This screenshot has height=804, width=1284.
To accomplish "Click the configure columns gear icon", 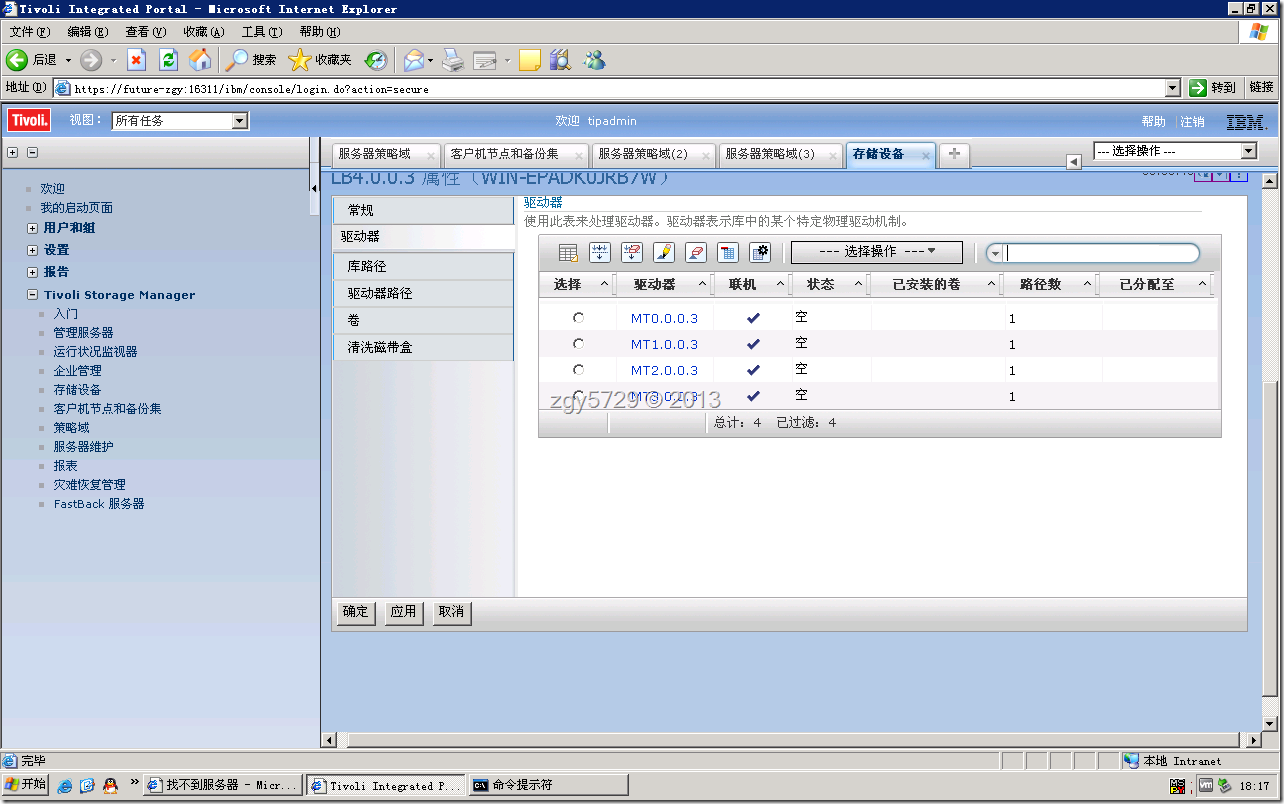I will pos(760,252).
